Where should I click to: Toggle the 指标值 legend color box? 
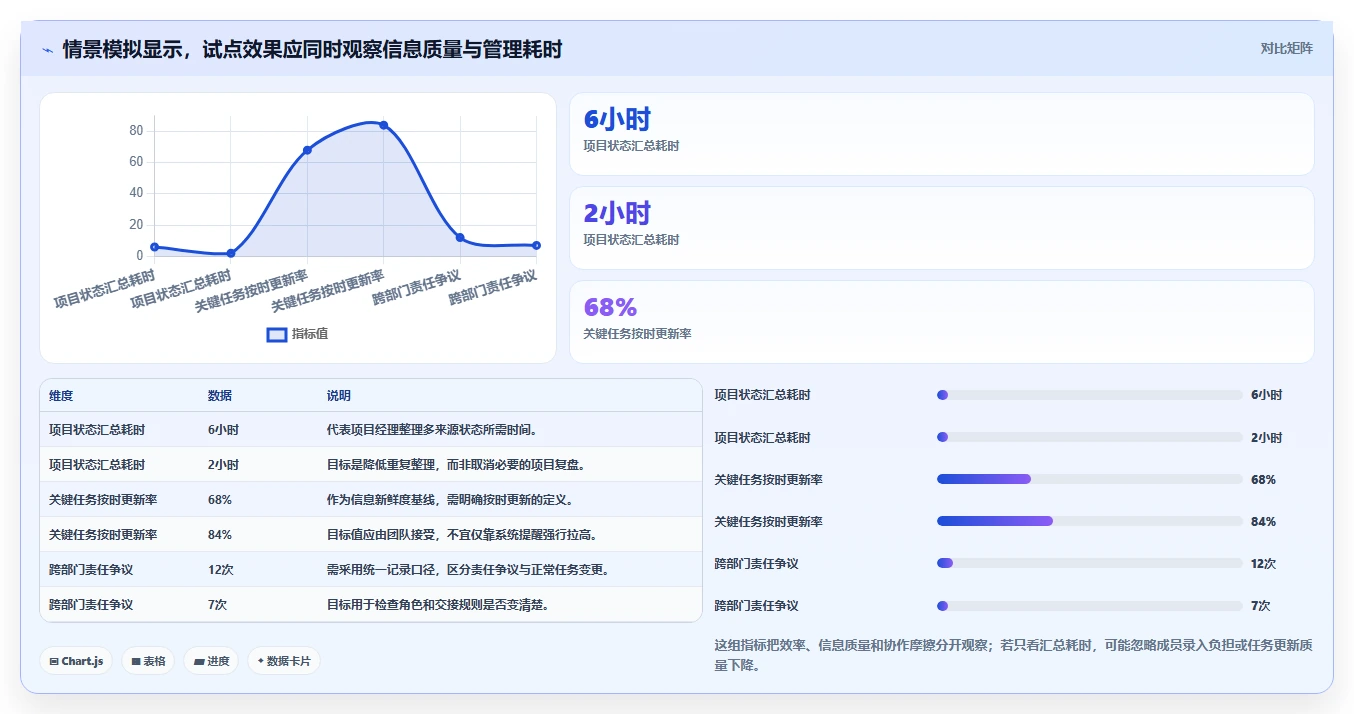[x=277, y=334]
